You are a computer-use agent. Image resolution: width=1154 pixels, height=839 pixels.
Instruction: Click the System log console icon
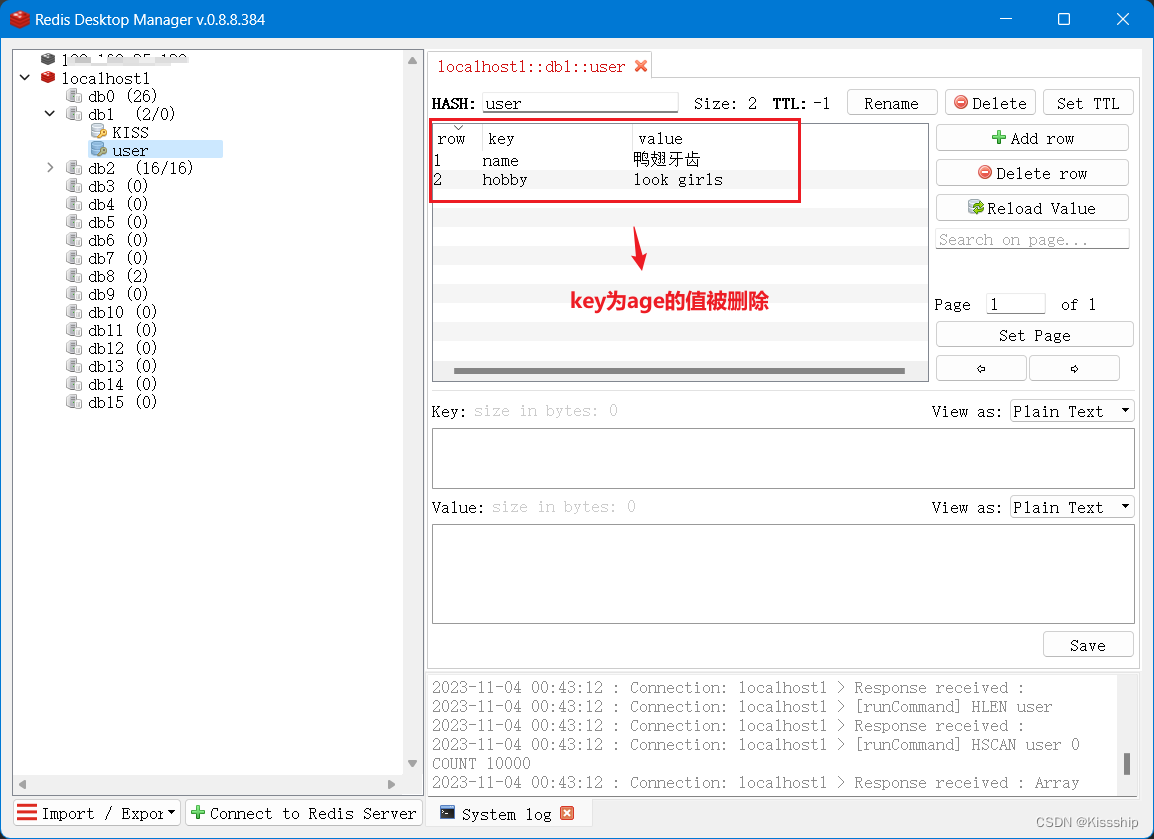[447, 813]
